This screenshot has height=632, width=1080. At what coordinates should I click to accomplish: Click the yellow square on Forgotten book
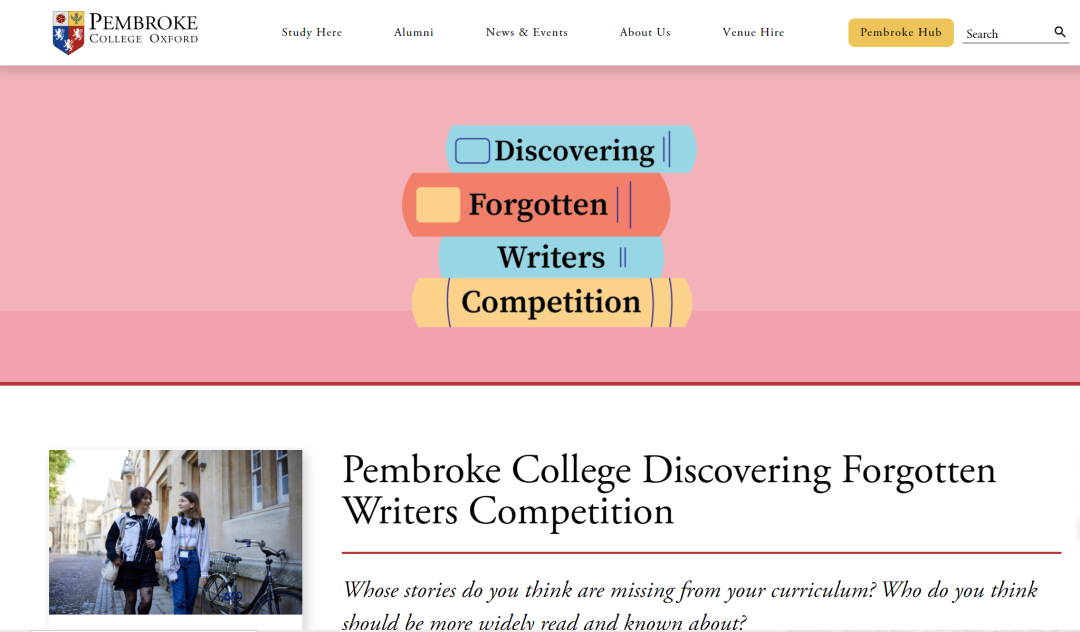tap(438, 204)
